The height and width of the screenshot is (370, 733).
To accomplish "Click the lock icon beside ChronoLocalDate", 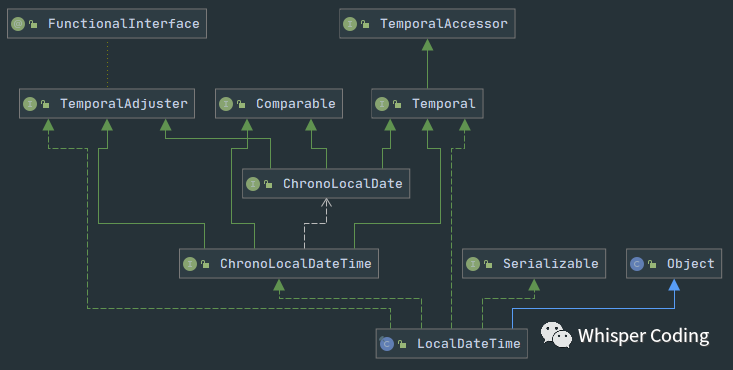I will point(268,184).
